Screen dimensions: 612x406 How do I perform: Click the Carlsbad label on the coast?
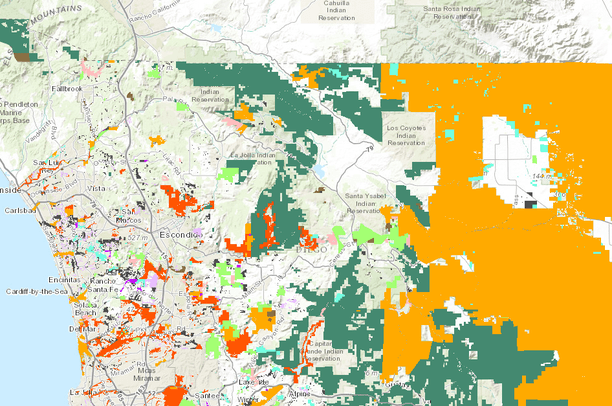(20, 210)
